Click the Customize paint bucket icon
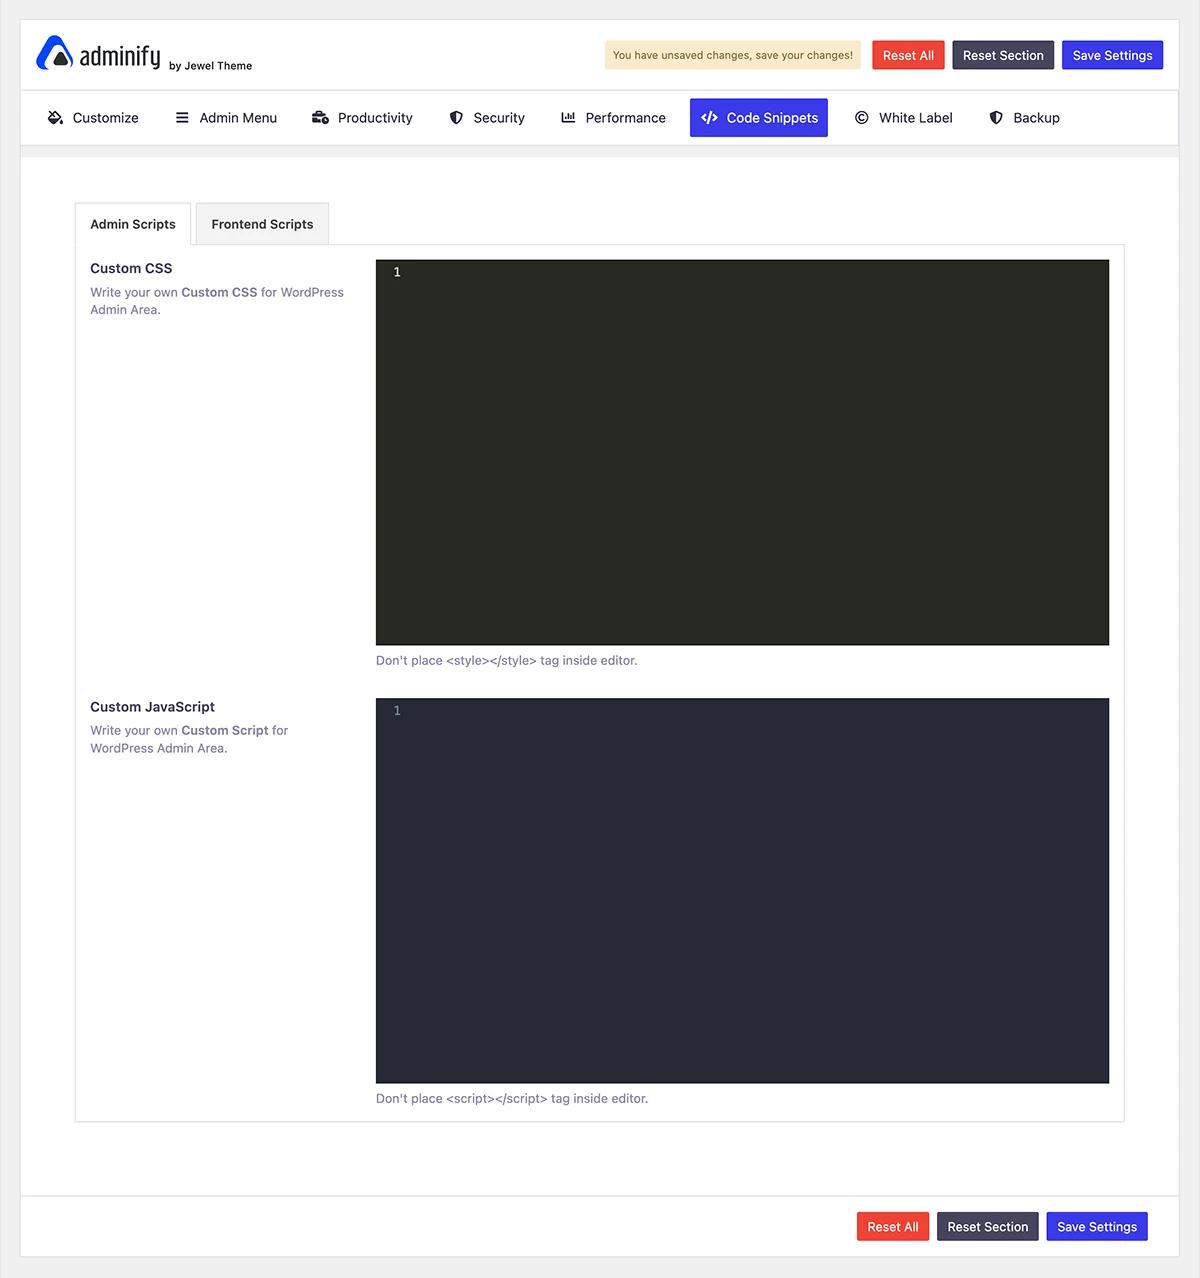The image size is (1200, 1278). pyautogui.click(x=55, y=118)
